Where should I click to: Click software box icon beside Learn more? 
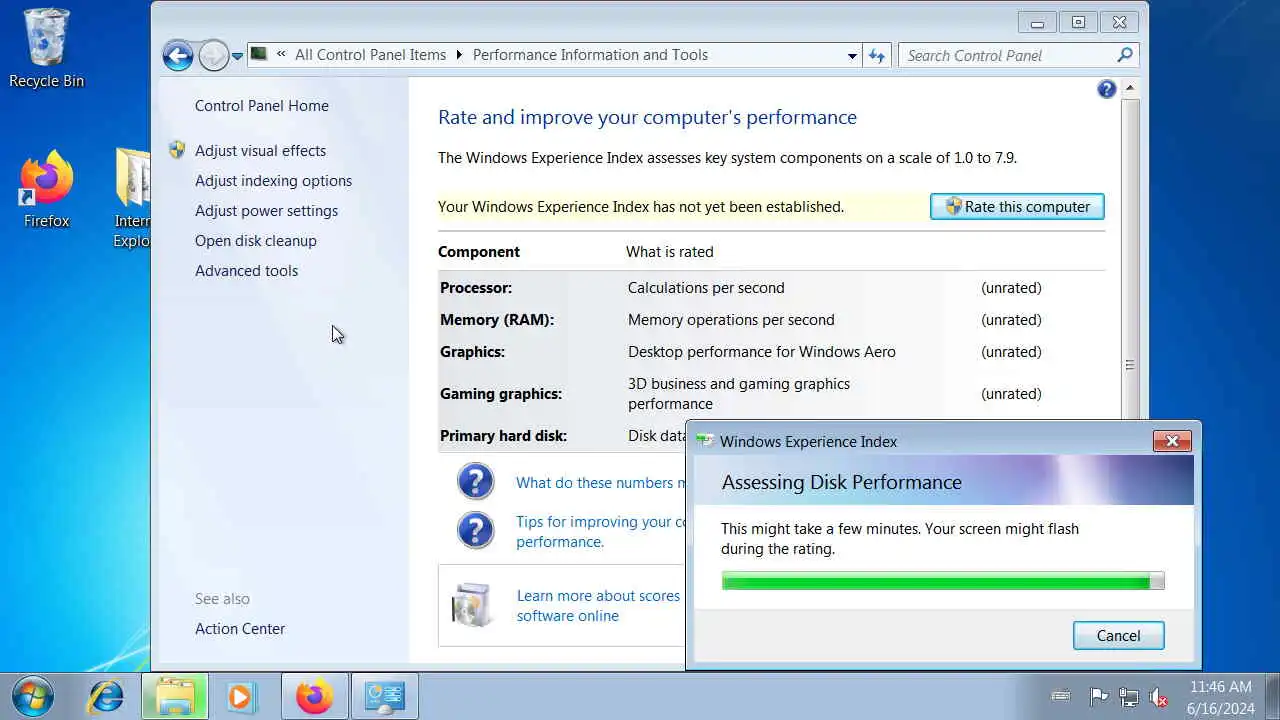click(471, 605)
